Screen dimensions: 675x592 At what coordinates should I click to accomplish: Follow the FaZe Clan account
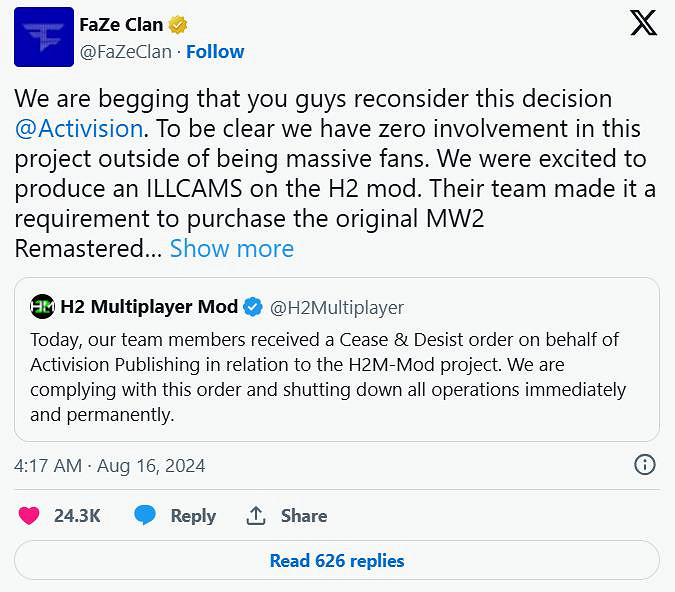pyautogui.click(x=214, y=51)
